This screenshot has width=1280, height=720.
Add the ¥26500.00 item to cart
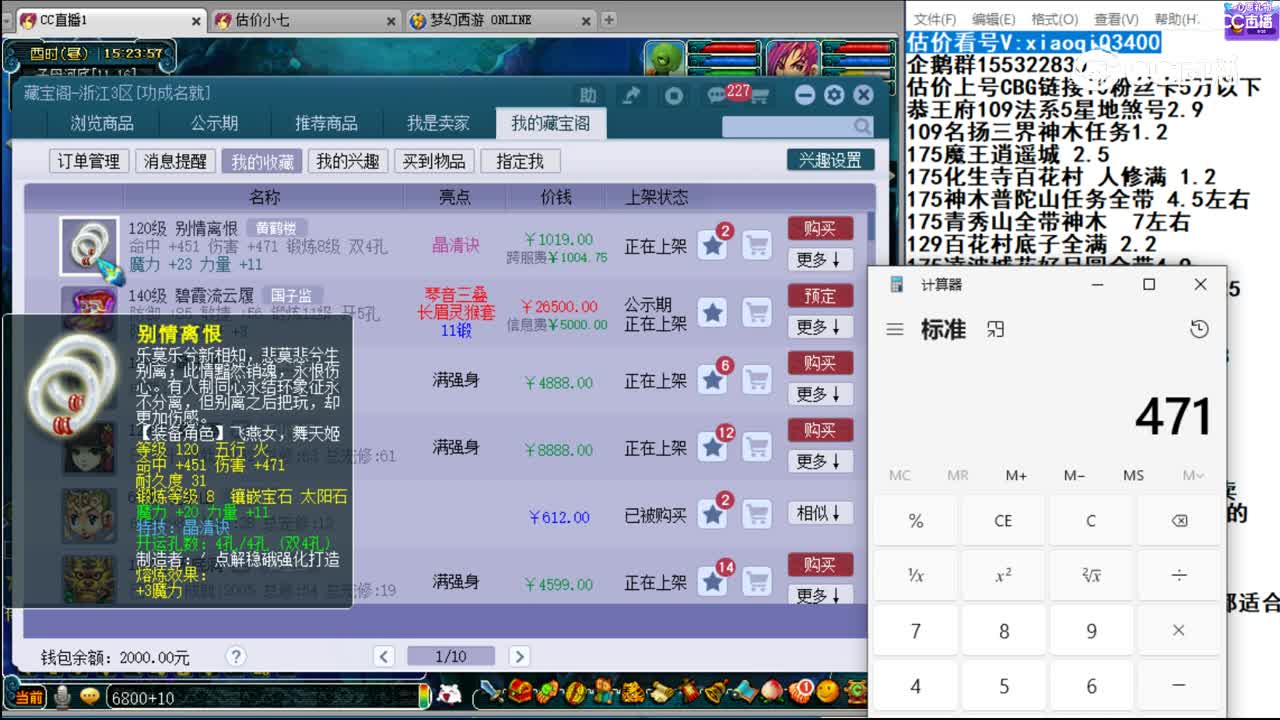(757, 313)
